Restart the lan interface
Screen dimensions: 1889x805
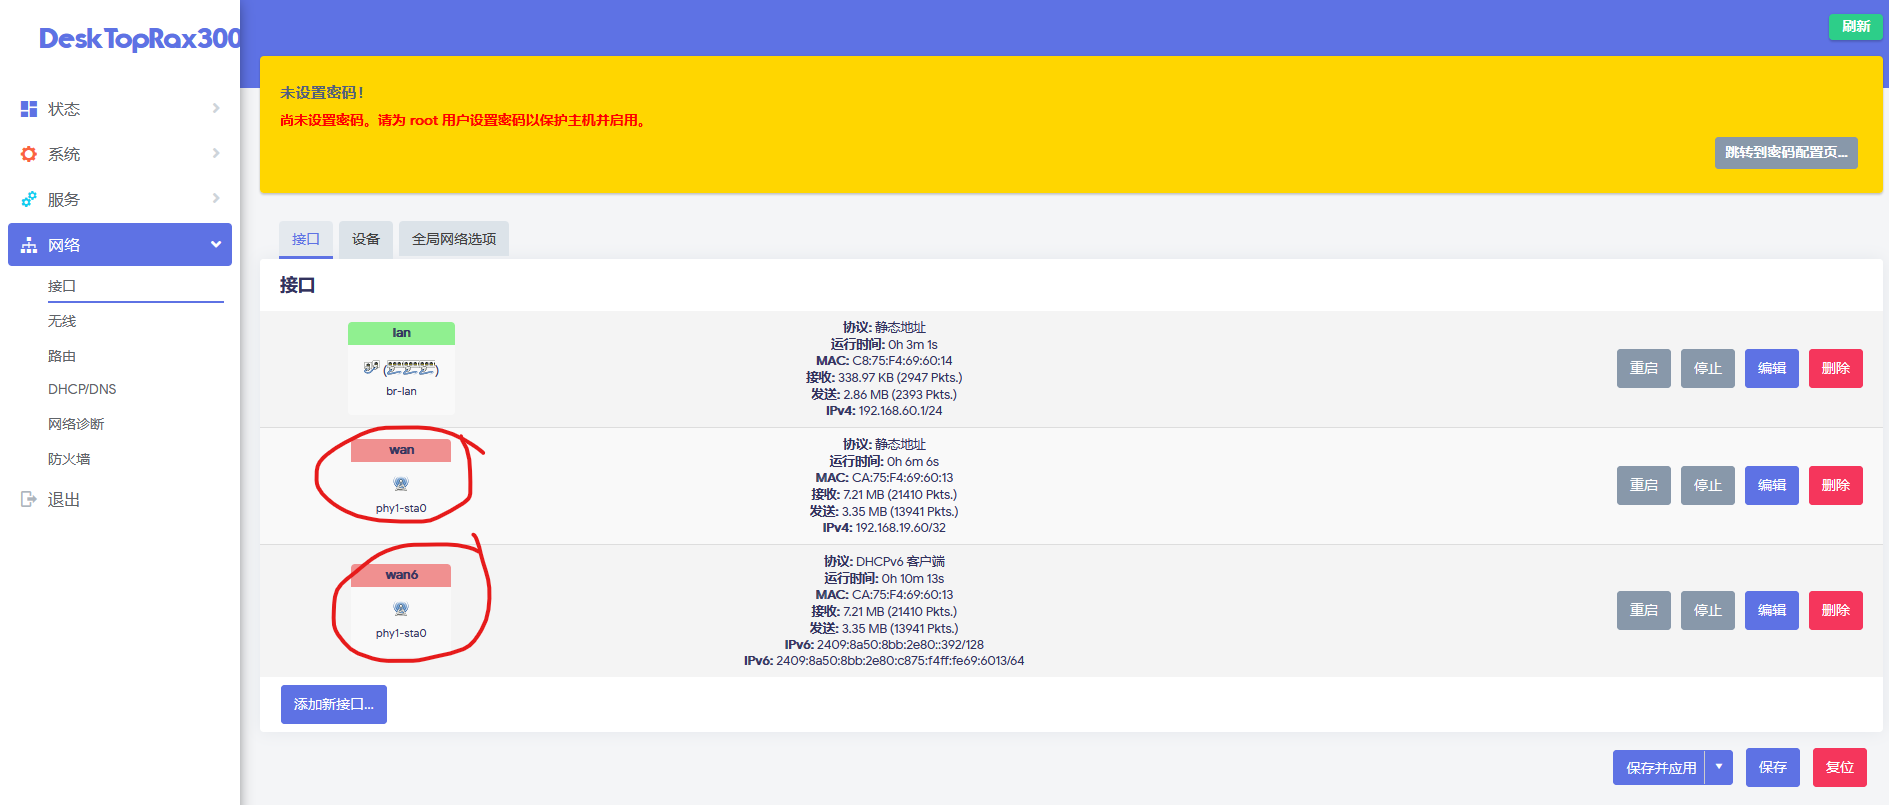click(x=1643, y=368)
